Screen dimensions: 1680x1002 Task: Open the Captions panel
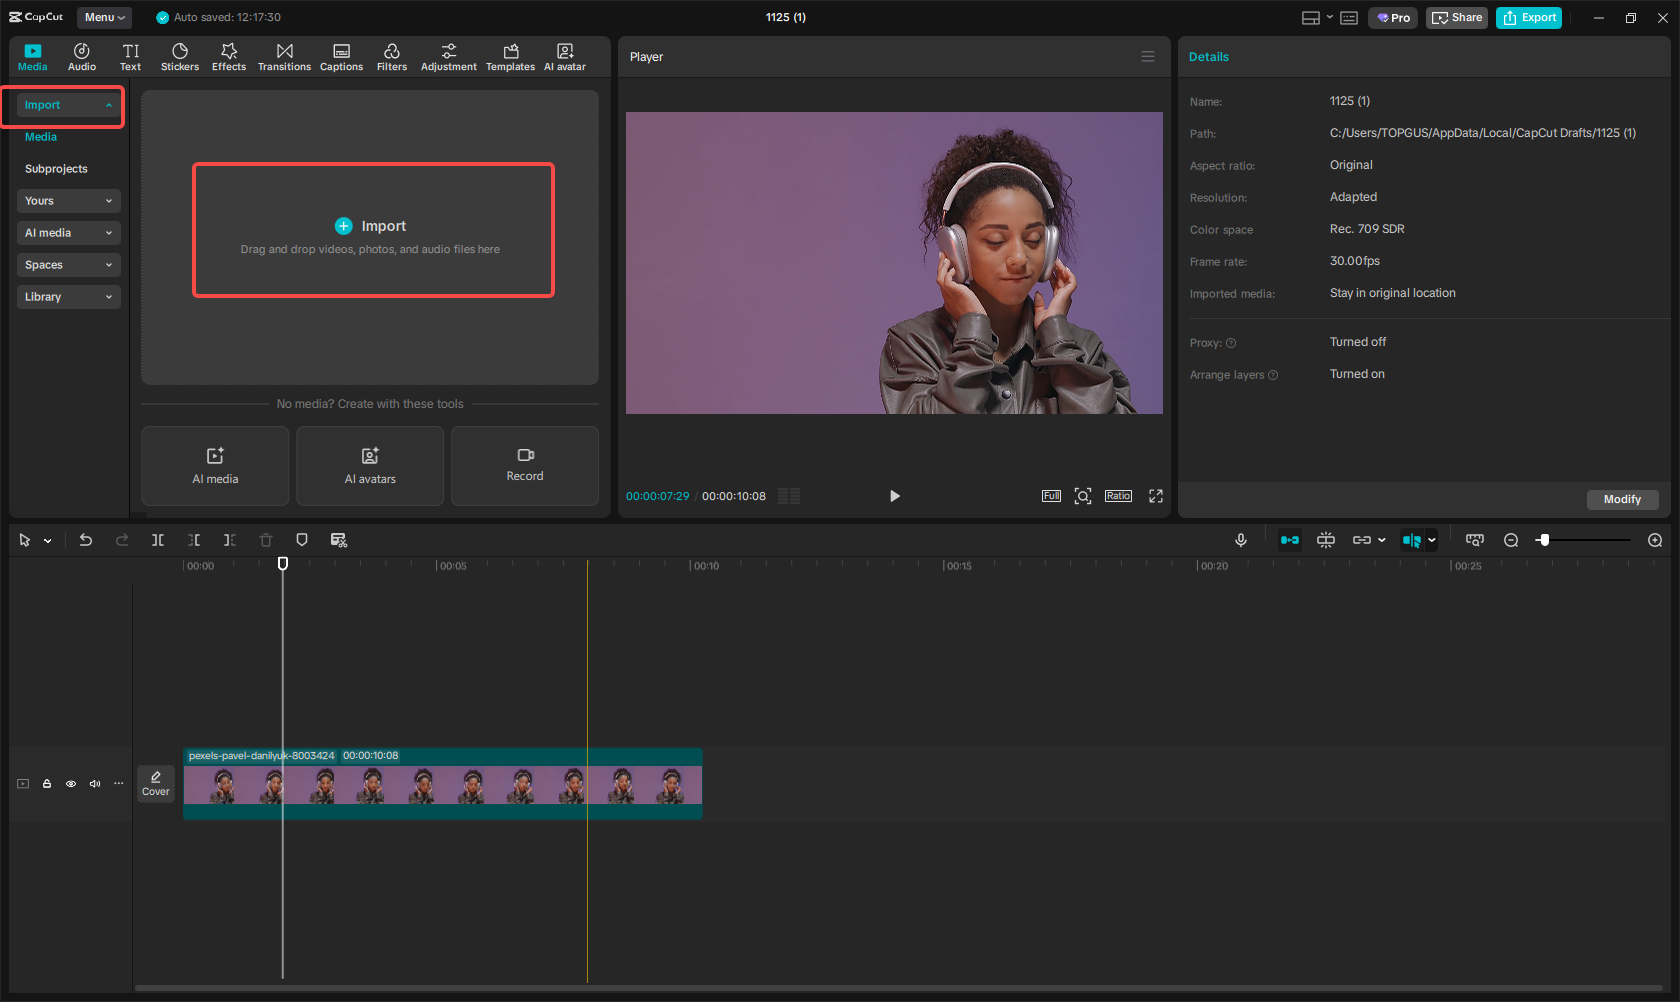coord(342,56)
